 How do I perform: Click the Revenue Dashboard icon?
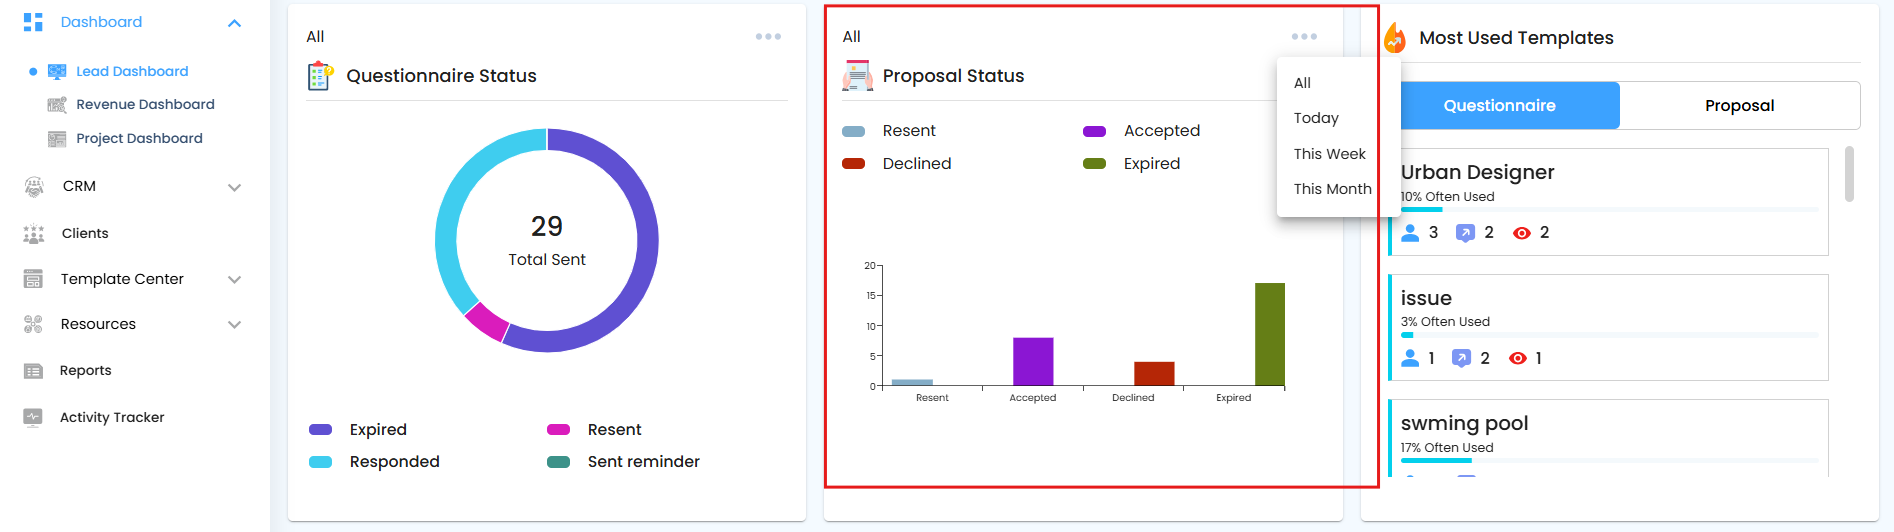[57, 105]
